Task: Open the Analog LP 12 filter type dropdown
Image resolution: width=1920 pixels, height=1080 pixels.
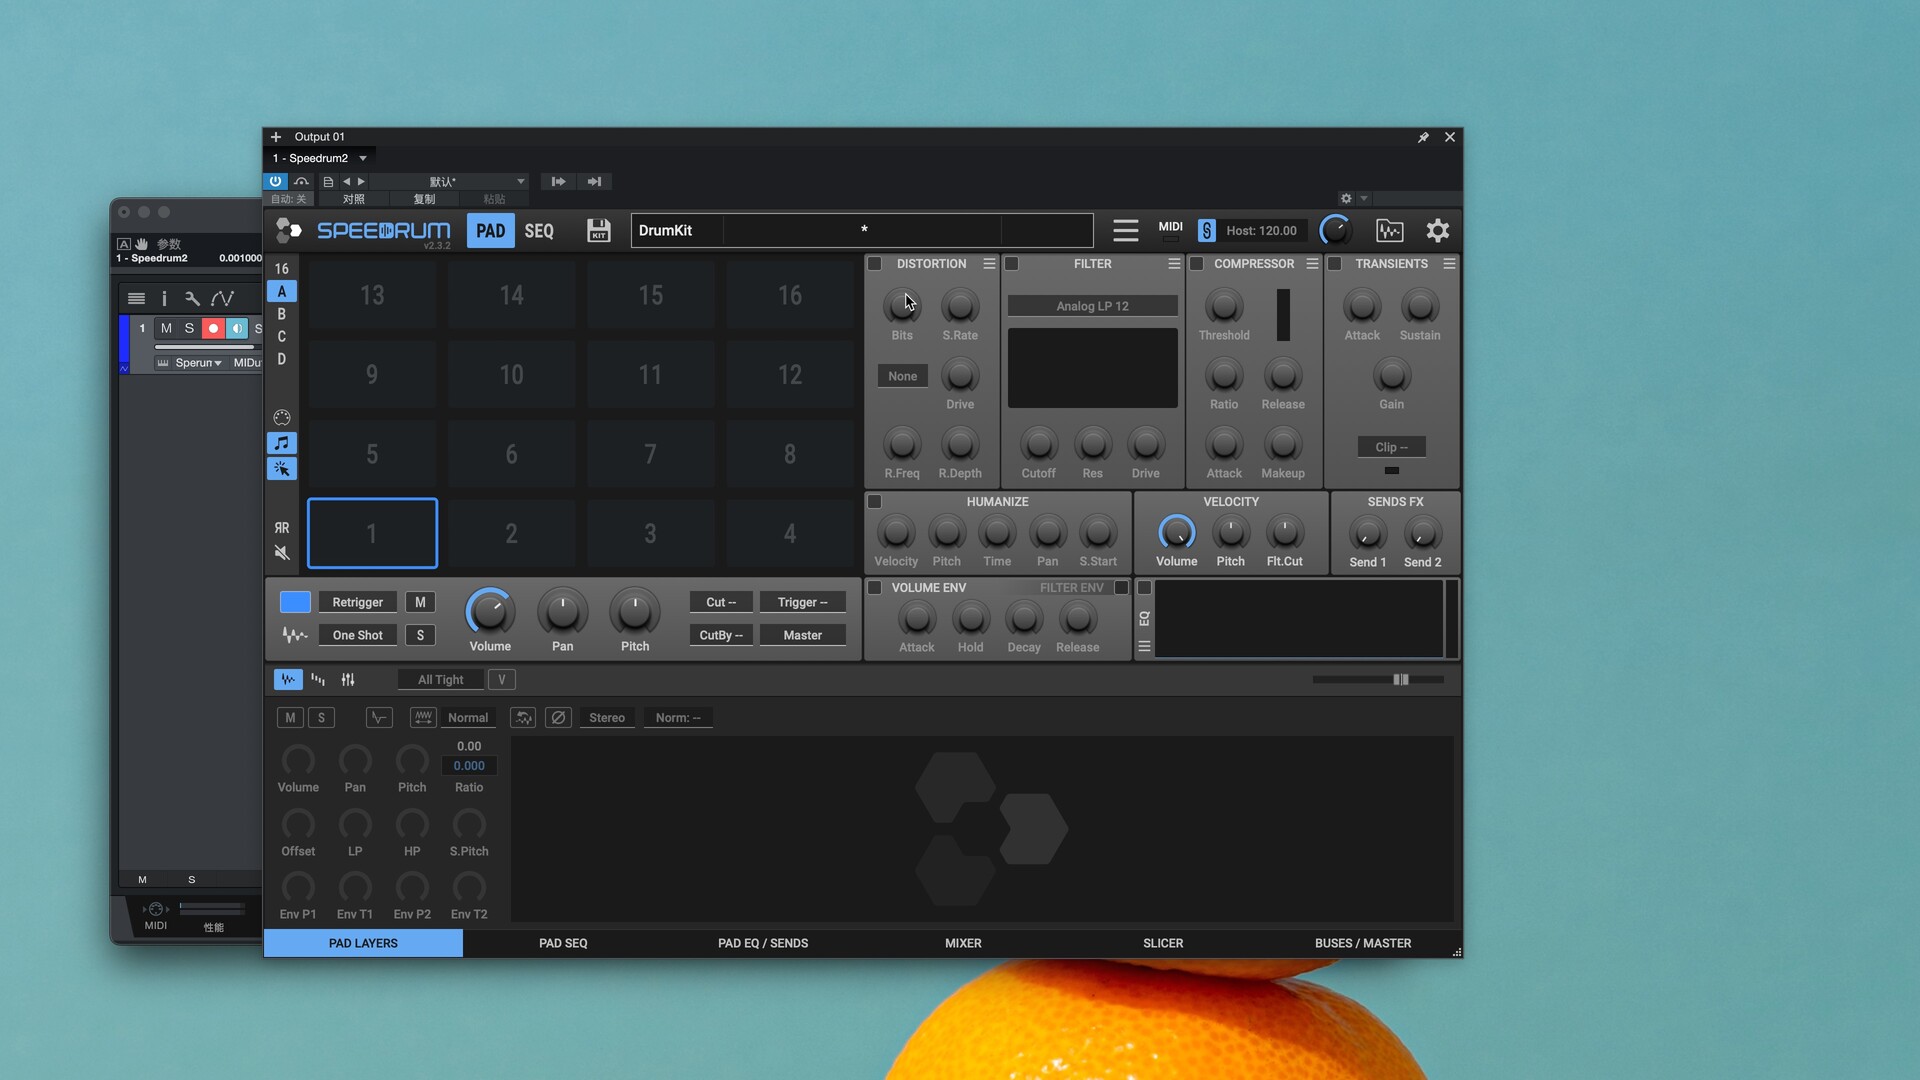Action: pyautogui.click(x=1092, y=306)
